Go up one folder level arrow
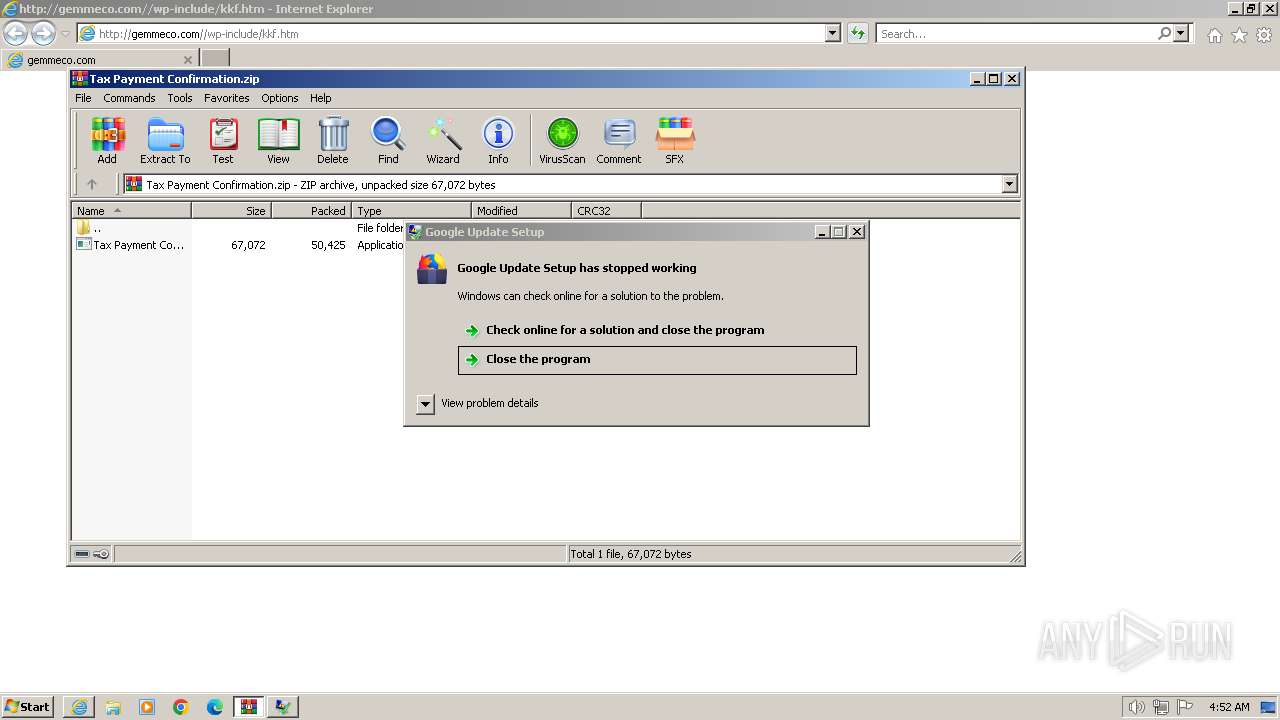 tap(92, 184)
